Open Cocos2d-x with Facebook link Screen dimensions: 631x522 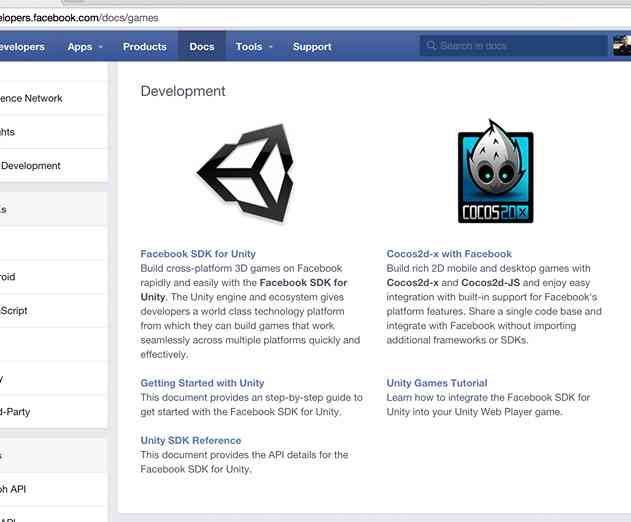tap(449, 254)
